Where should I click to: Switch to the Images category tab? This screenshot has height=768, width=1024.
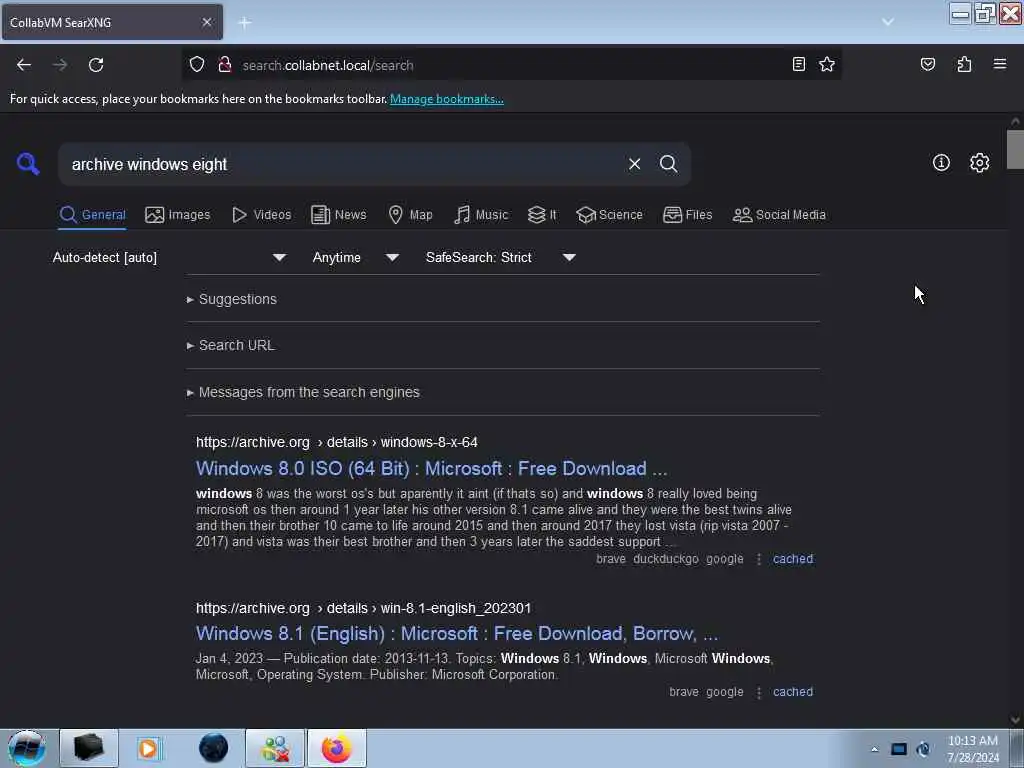pyautogui.click(x=178, y=215)
